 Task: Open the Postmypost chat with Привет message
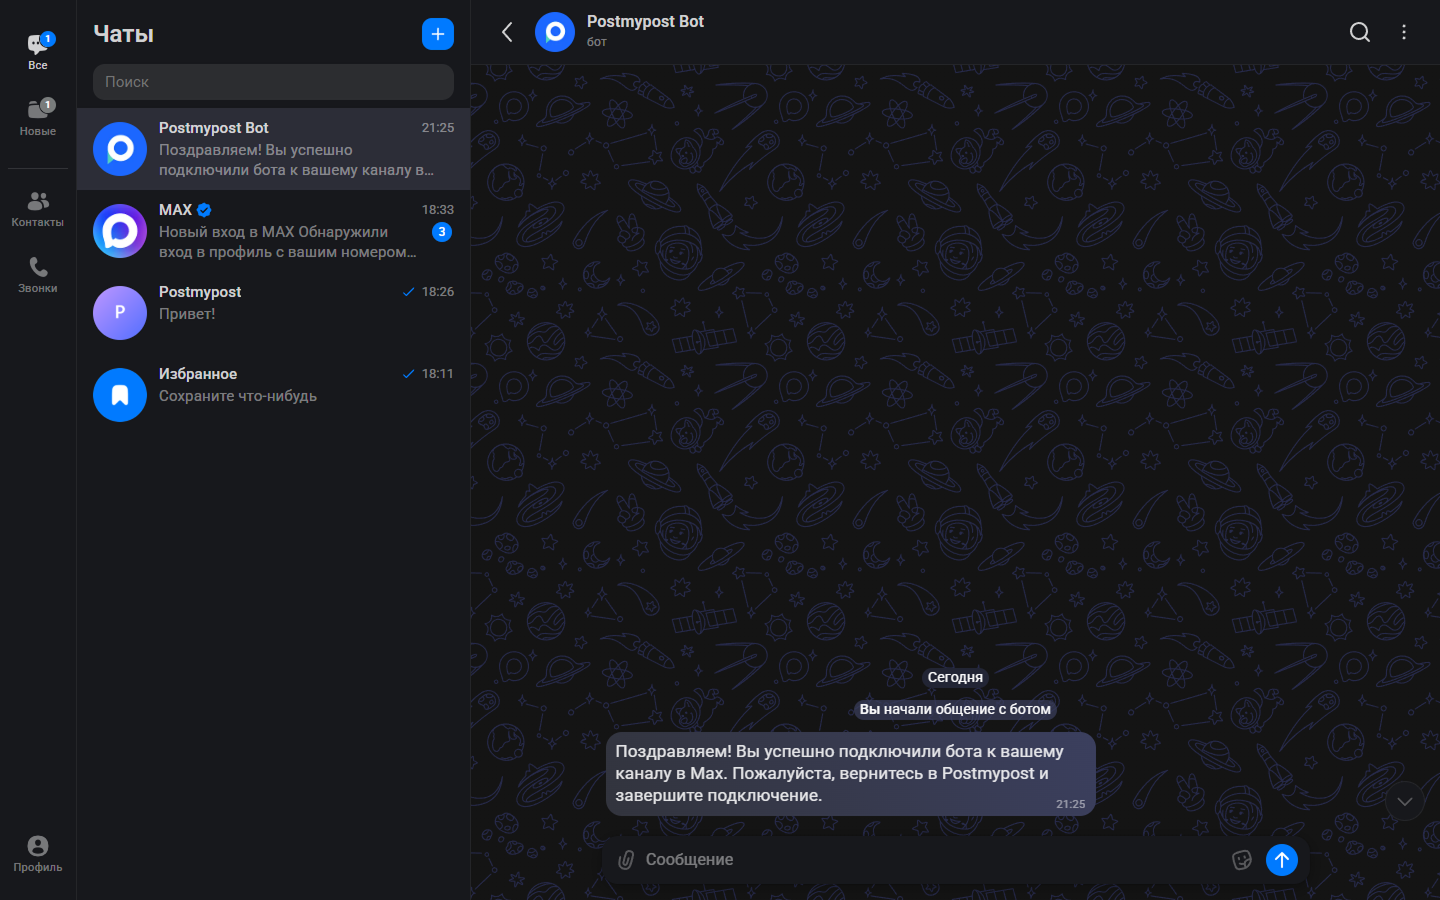[x=273, y=312]
